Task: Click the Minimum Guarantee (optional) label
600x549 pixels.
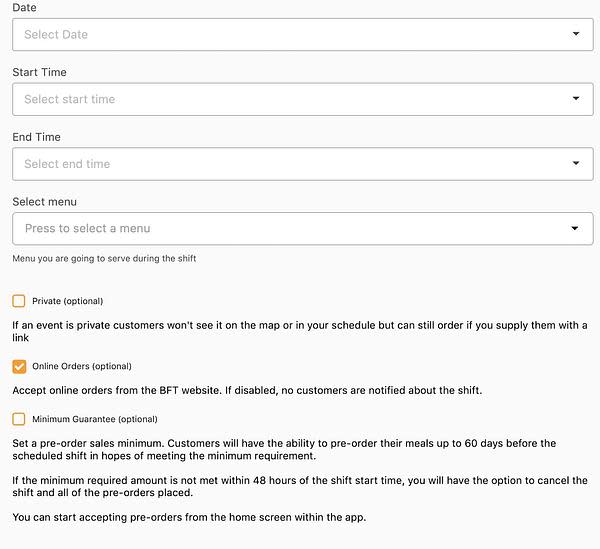Action: click(95, 419)
